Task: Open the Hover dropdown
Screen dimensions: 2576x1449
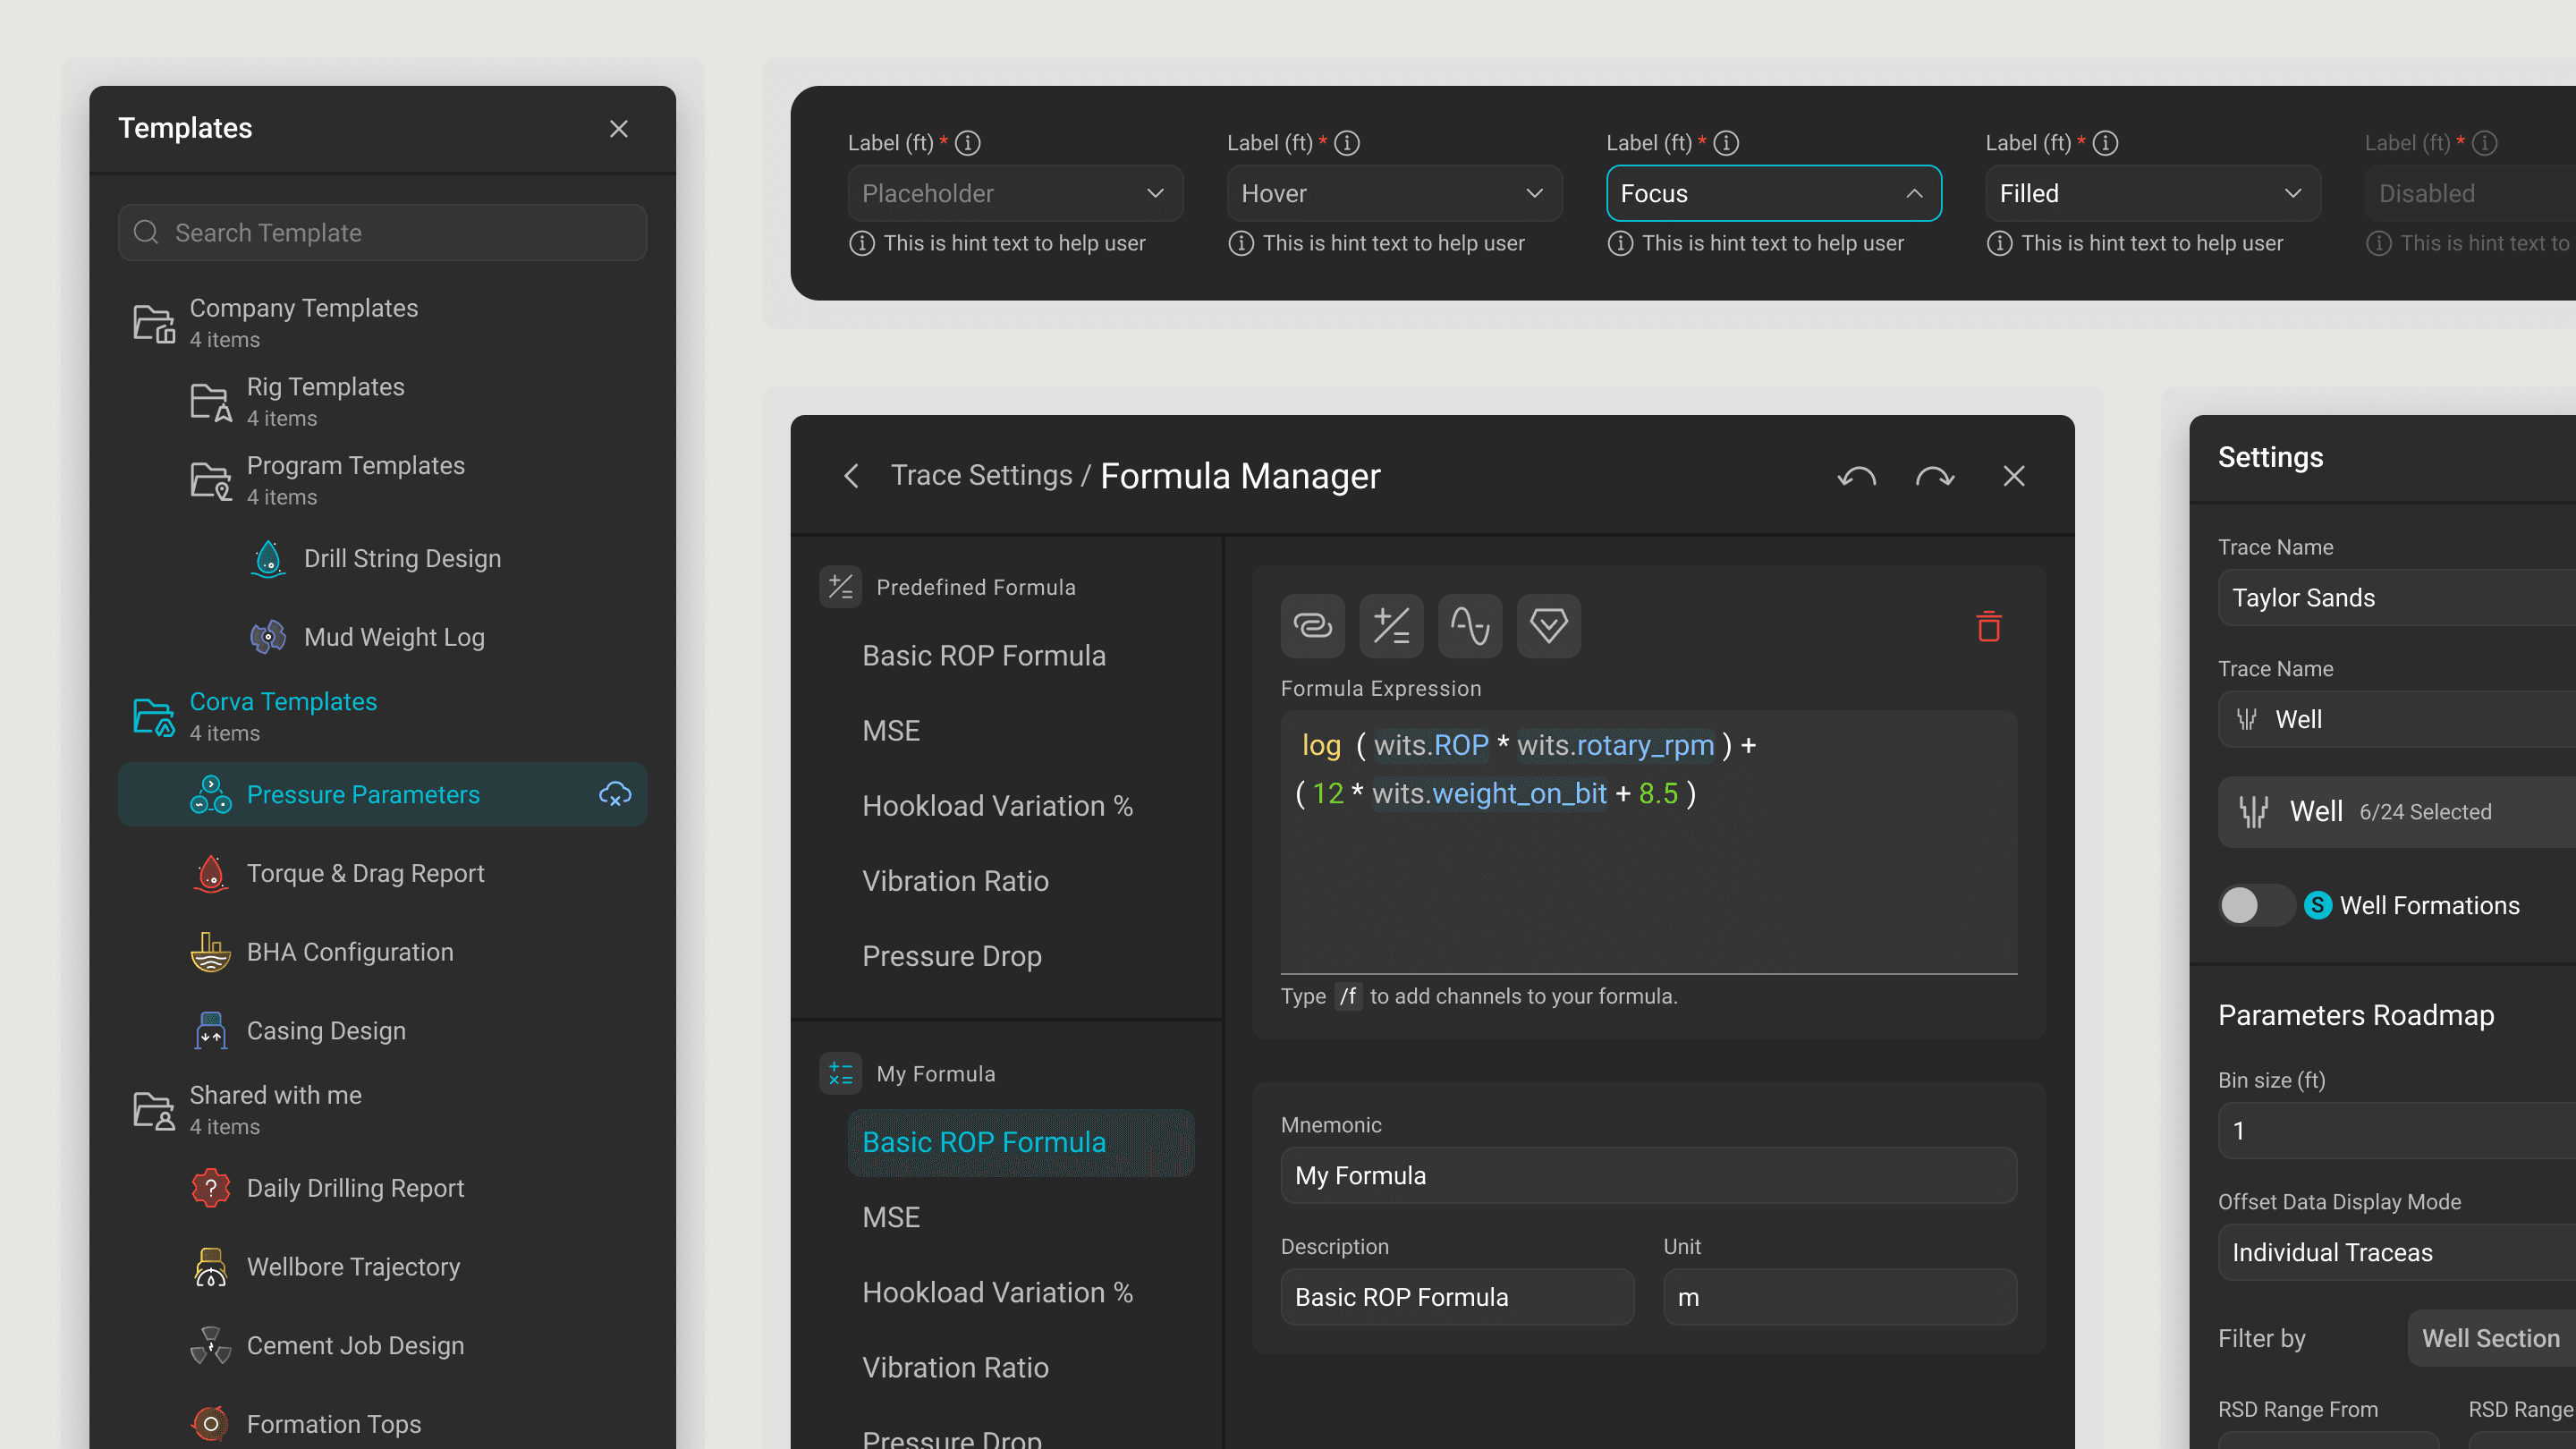Action: (1394, 193)
